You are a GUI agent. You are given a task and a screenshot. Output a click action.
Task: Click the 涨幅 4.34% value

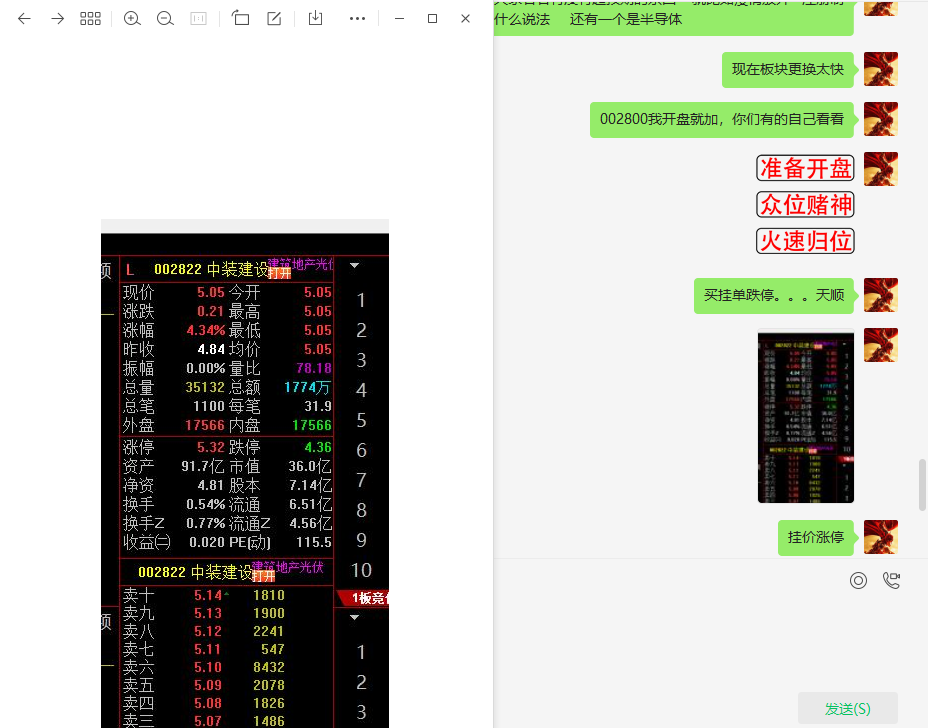(x=205, y=330)
